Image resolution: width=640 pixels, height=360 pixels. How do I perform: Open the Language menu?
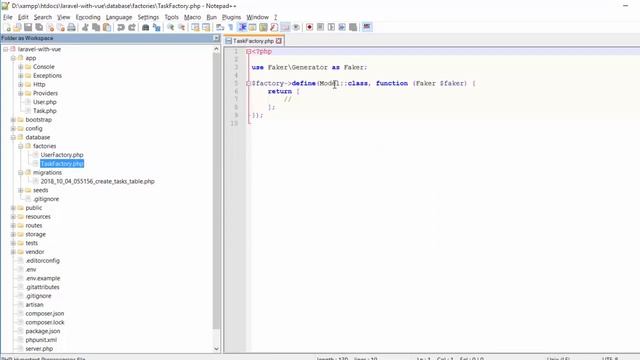point(119,17)
